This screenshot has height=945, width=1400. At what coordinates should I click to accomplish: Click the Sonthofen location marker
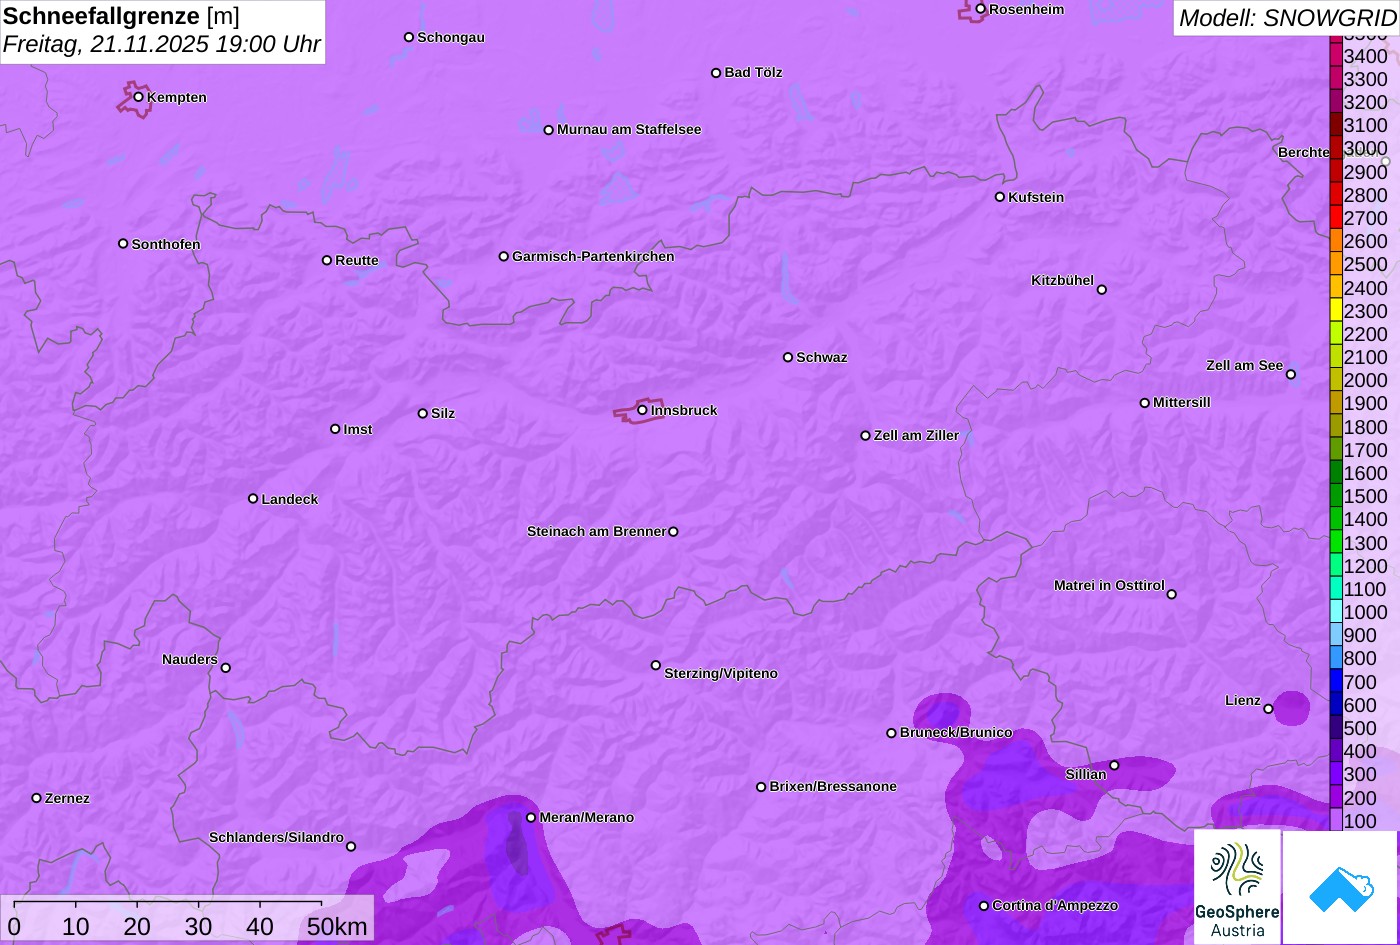click(123, 244)
